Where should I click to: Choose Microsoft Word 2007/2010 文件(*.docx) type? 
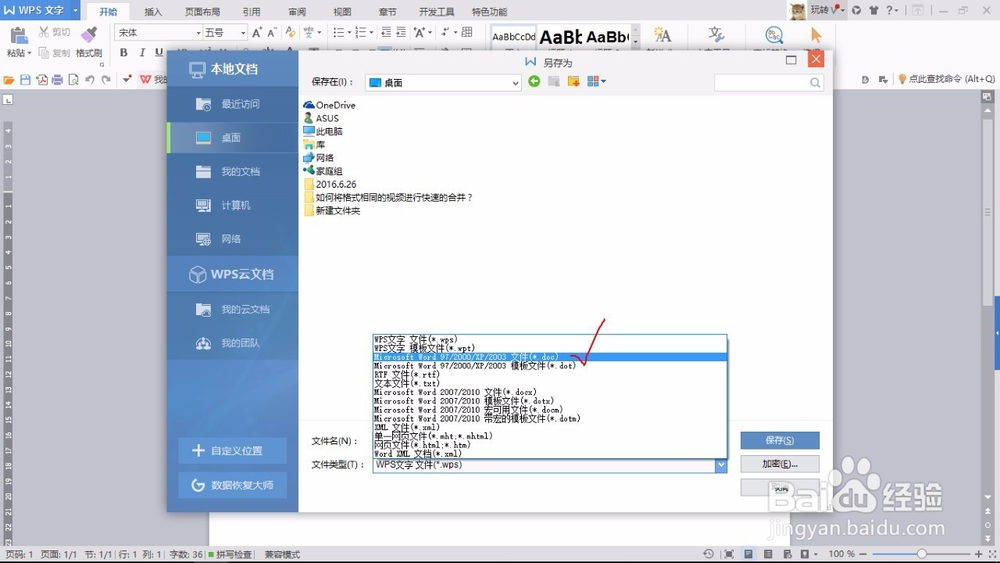point(550,392)
